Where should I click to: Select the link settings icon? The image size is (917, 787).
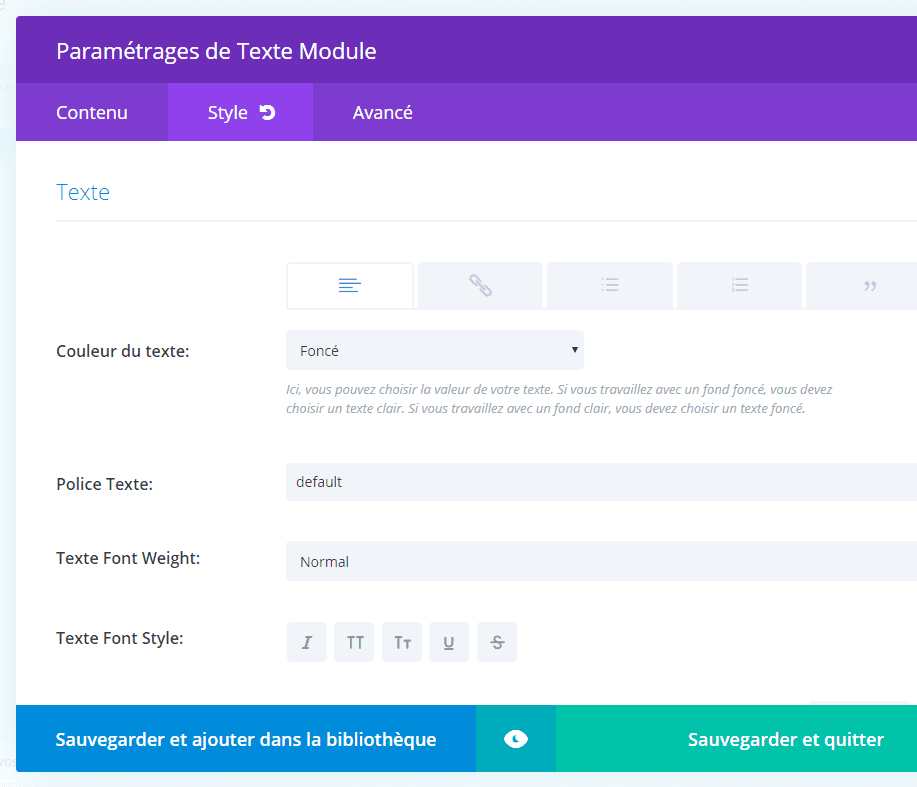480,285
